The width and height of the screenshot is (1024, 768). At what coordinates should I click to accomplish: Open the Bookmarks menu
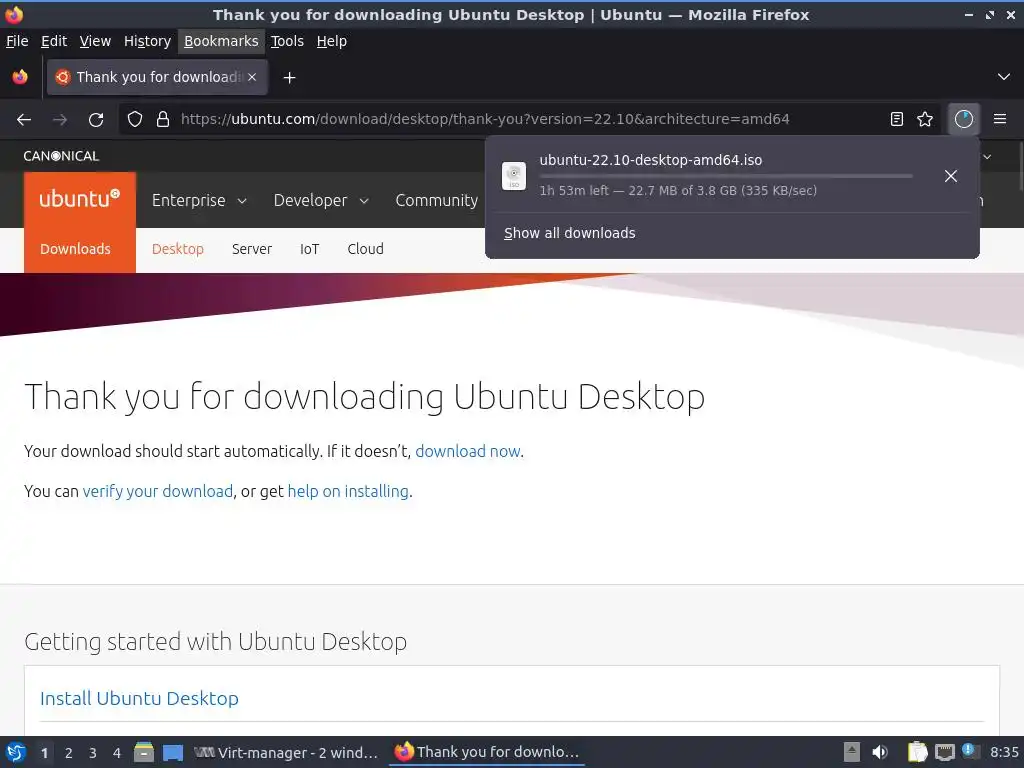click(x=221, y=41)
